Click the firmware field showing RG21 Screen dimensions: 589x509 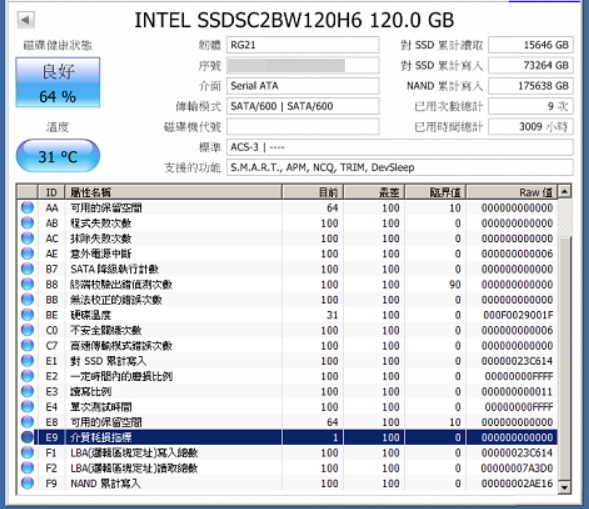click(303, 45)
